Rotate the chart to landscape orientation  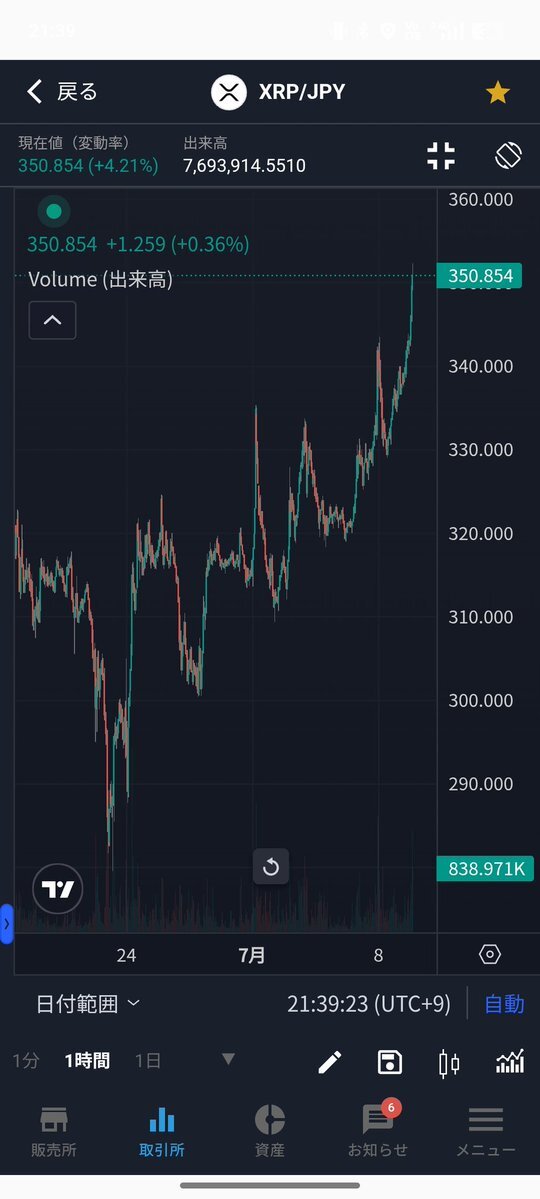(x=508, y=156)
